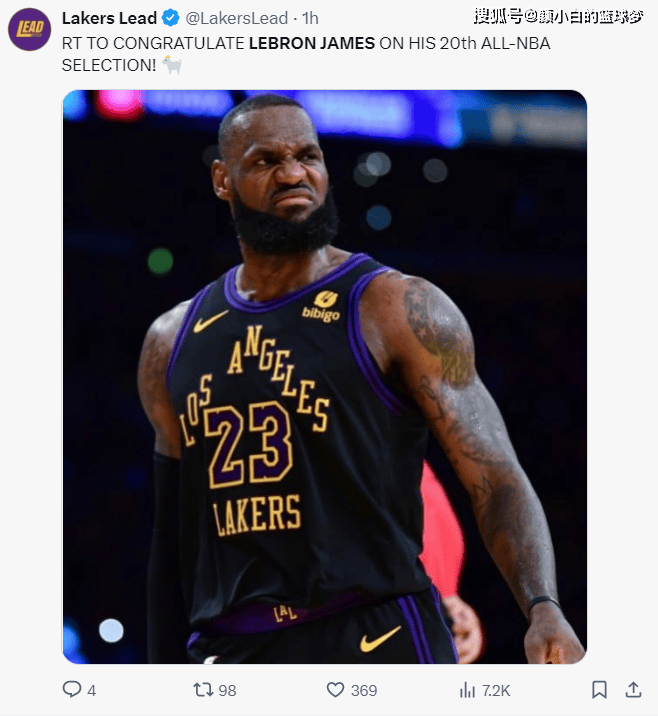658x716 pixels.
Task: Click the blue verified badge
Action: click(x=171, y=18)
